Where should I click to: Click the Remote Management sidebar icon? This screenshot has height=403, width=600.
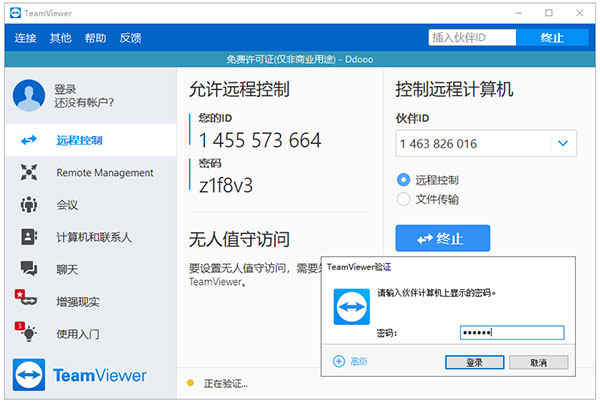click(x=29, y=172)
